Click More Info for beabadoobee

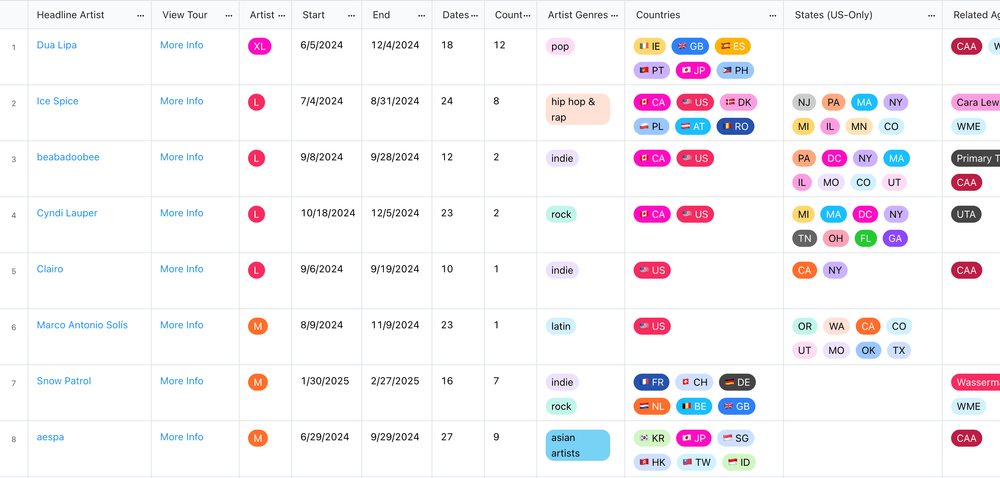(x=182, y=157)
